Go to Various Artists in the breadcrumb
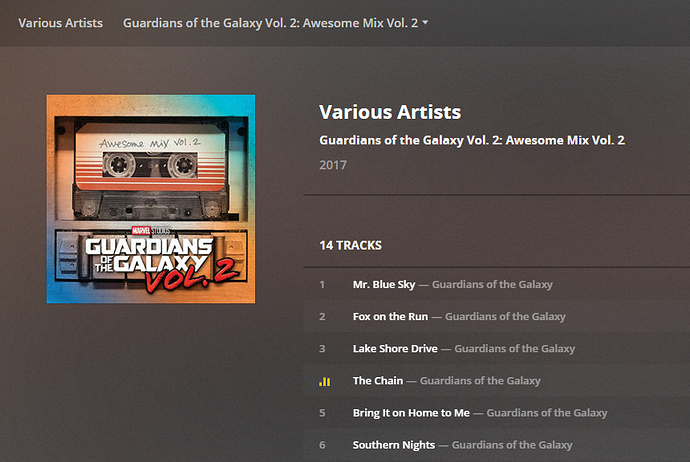The width and height of the screenshot is (690, 462). click(60, 23)
